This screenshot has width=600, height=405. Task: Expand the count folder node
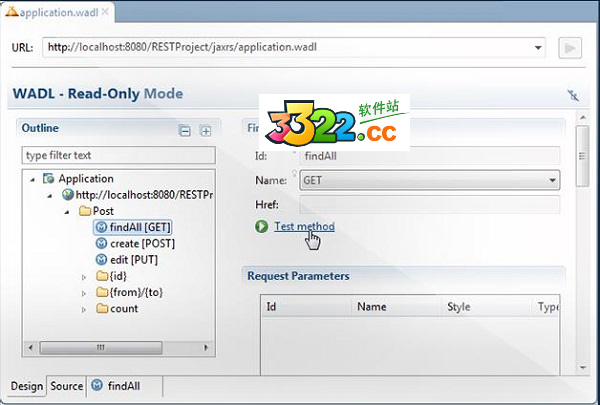coord(84,309)
